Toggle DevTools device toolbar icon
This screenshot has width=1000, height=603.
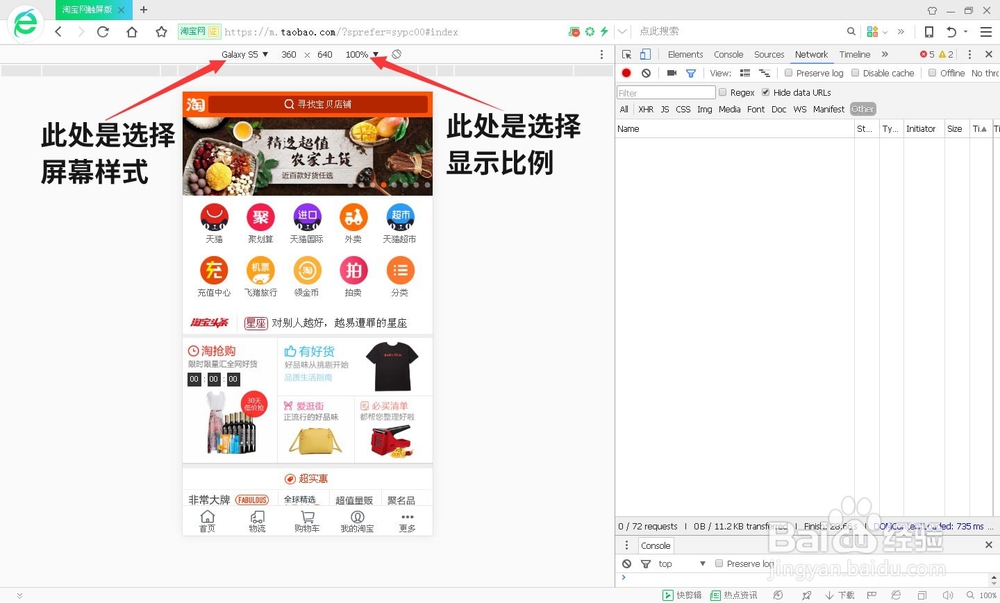(x=645, y=54)
